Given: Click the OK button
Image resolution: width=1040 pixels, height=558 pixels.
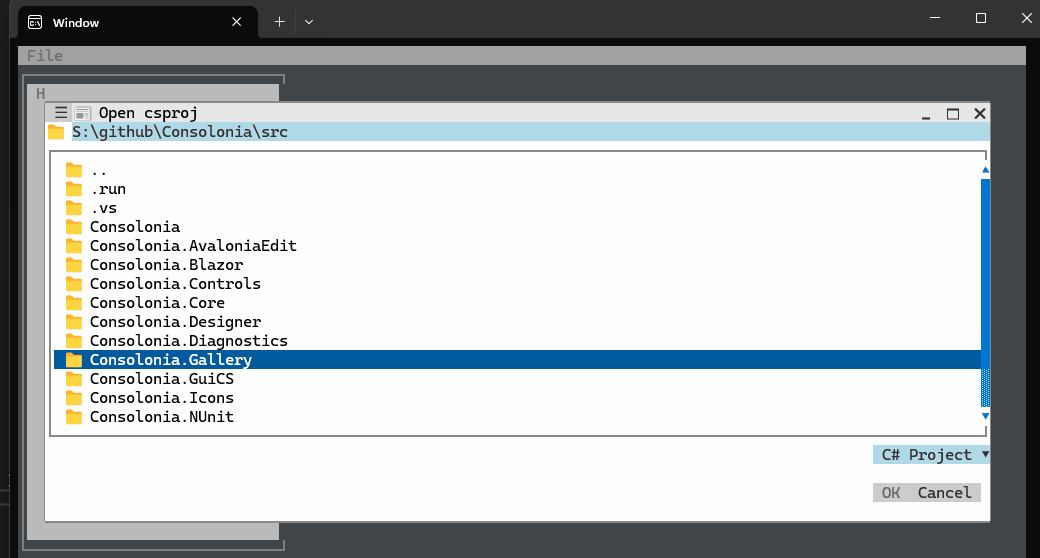Looking at the screenshot, I should click(x=891, y=492).
